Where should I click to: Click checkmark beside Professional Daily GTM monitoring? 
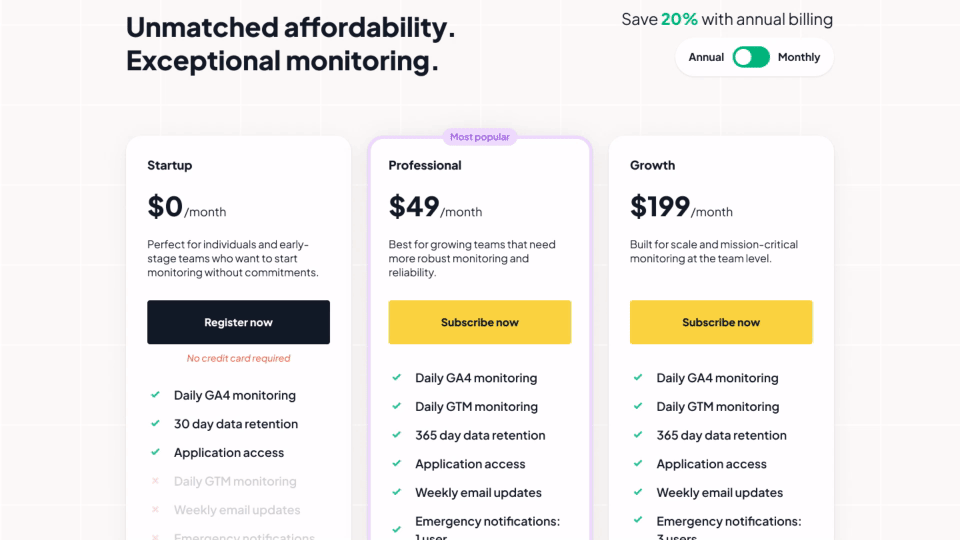397,407
